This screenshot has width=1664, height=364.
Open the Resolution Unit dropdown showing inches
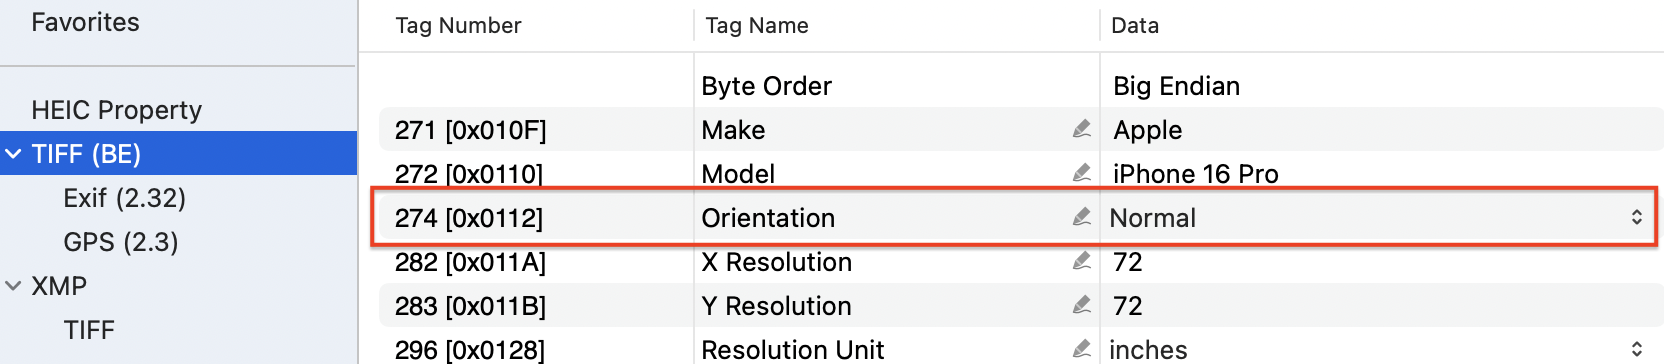coord(1376,349)
